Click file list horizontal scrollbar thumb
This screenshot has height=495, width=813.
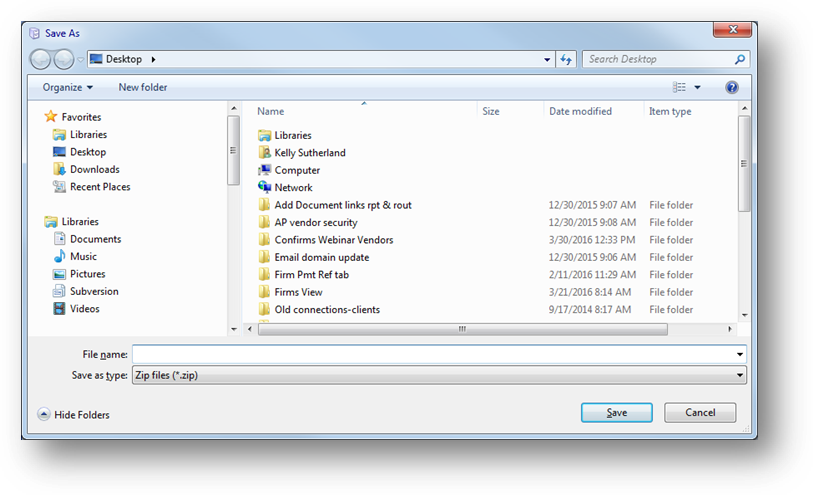coord(462,329)
